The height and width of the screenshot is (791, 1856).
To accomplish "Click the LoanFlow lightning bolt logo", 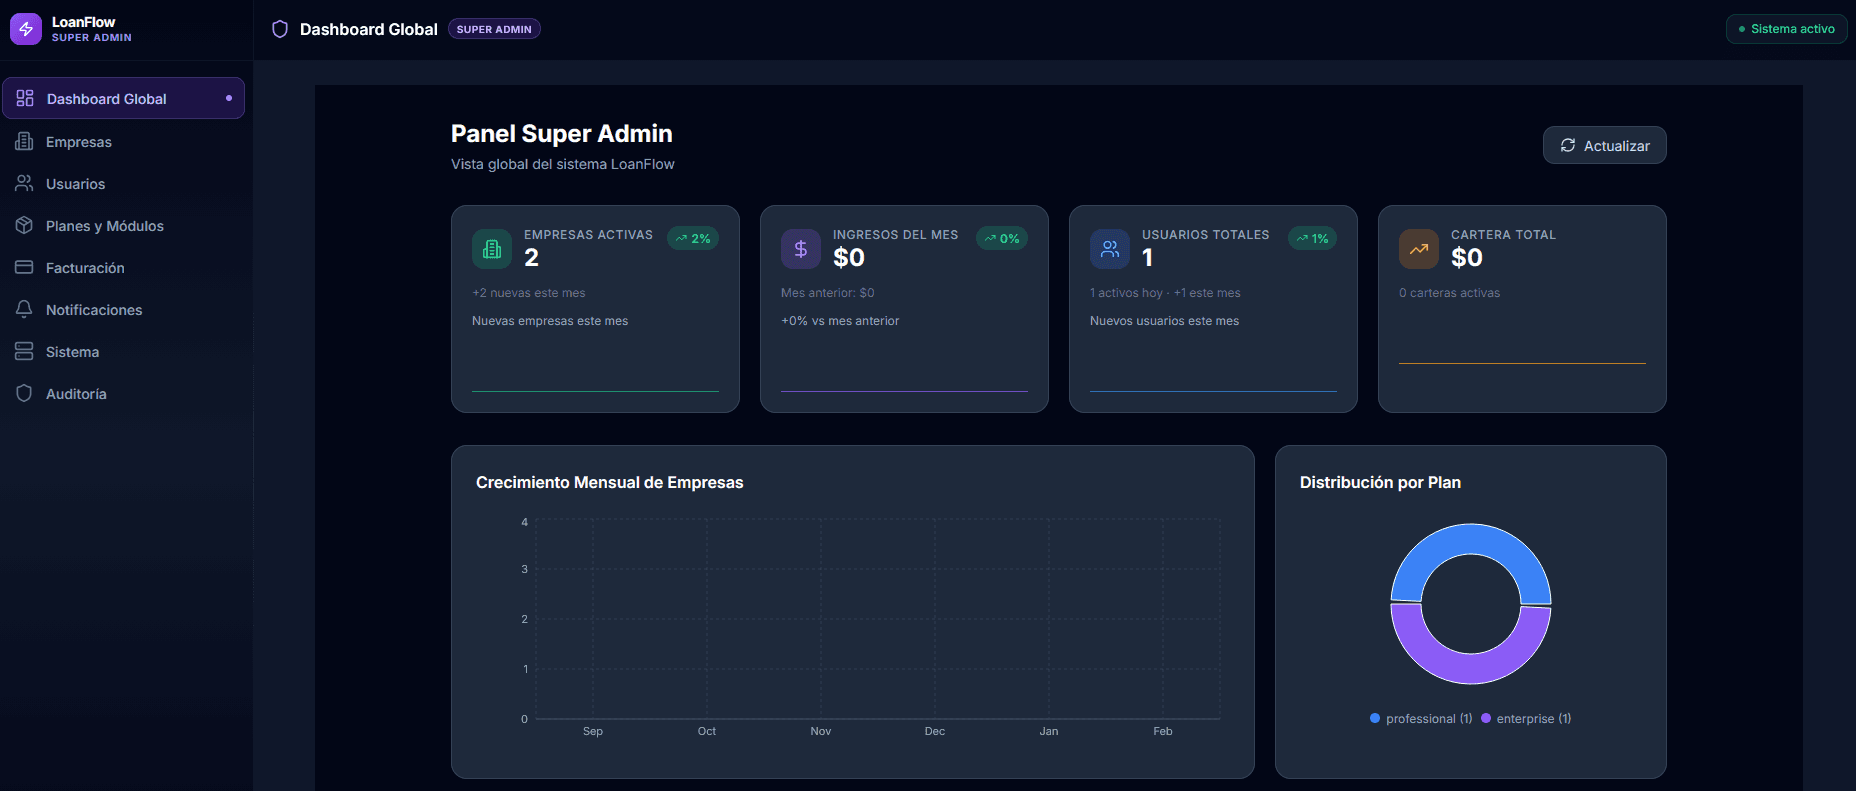I will point(25,29).
